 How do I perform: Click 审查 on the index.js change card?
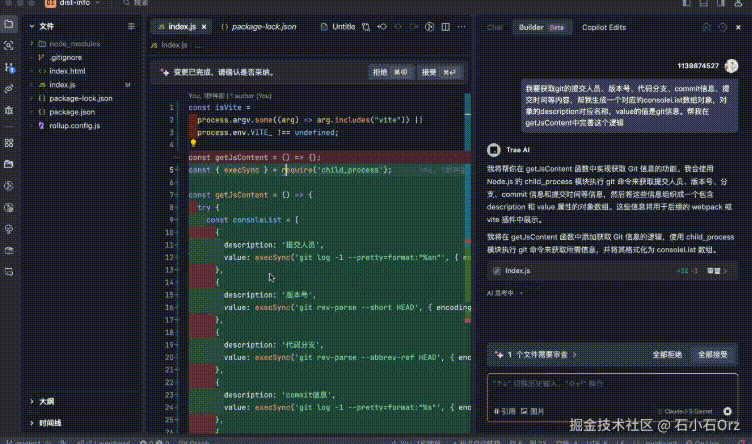pos(716,271)
